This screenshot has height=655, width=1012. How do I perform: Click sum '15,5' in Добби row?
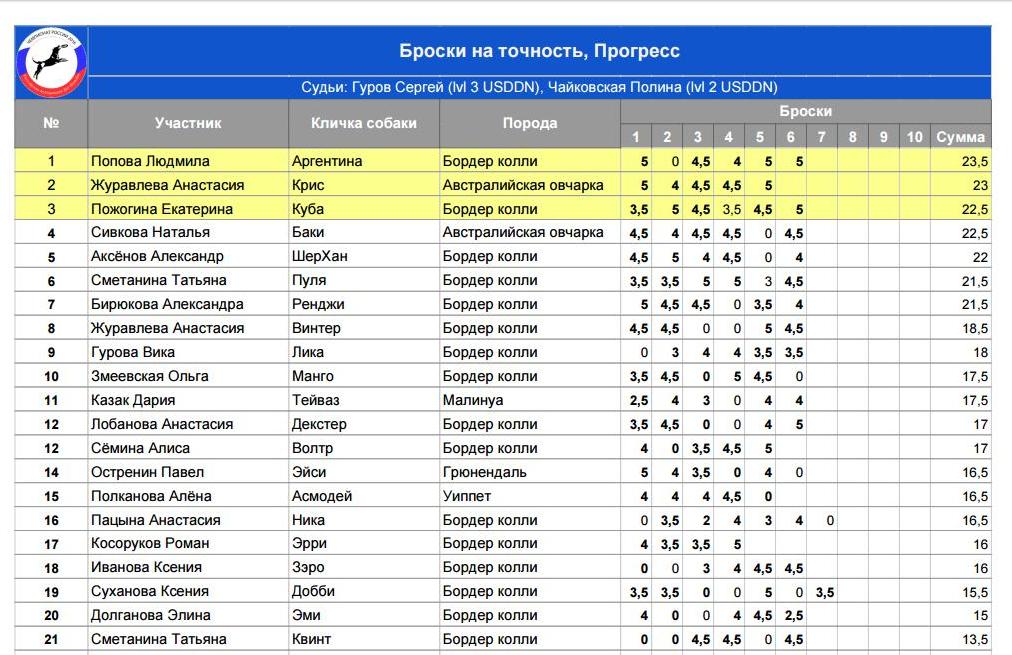(x=975, y=592)
